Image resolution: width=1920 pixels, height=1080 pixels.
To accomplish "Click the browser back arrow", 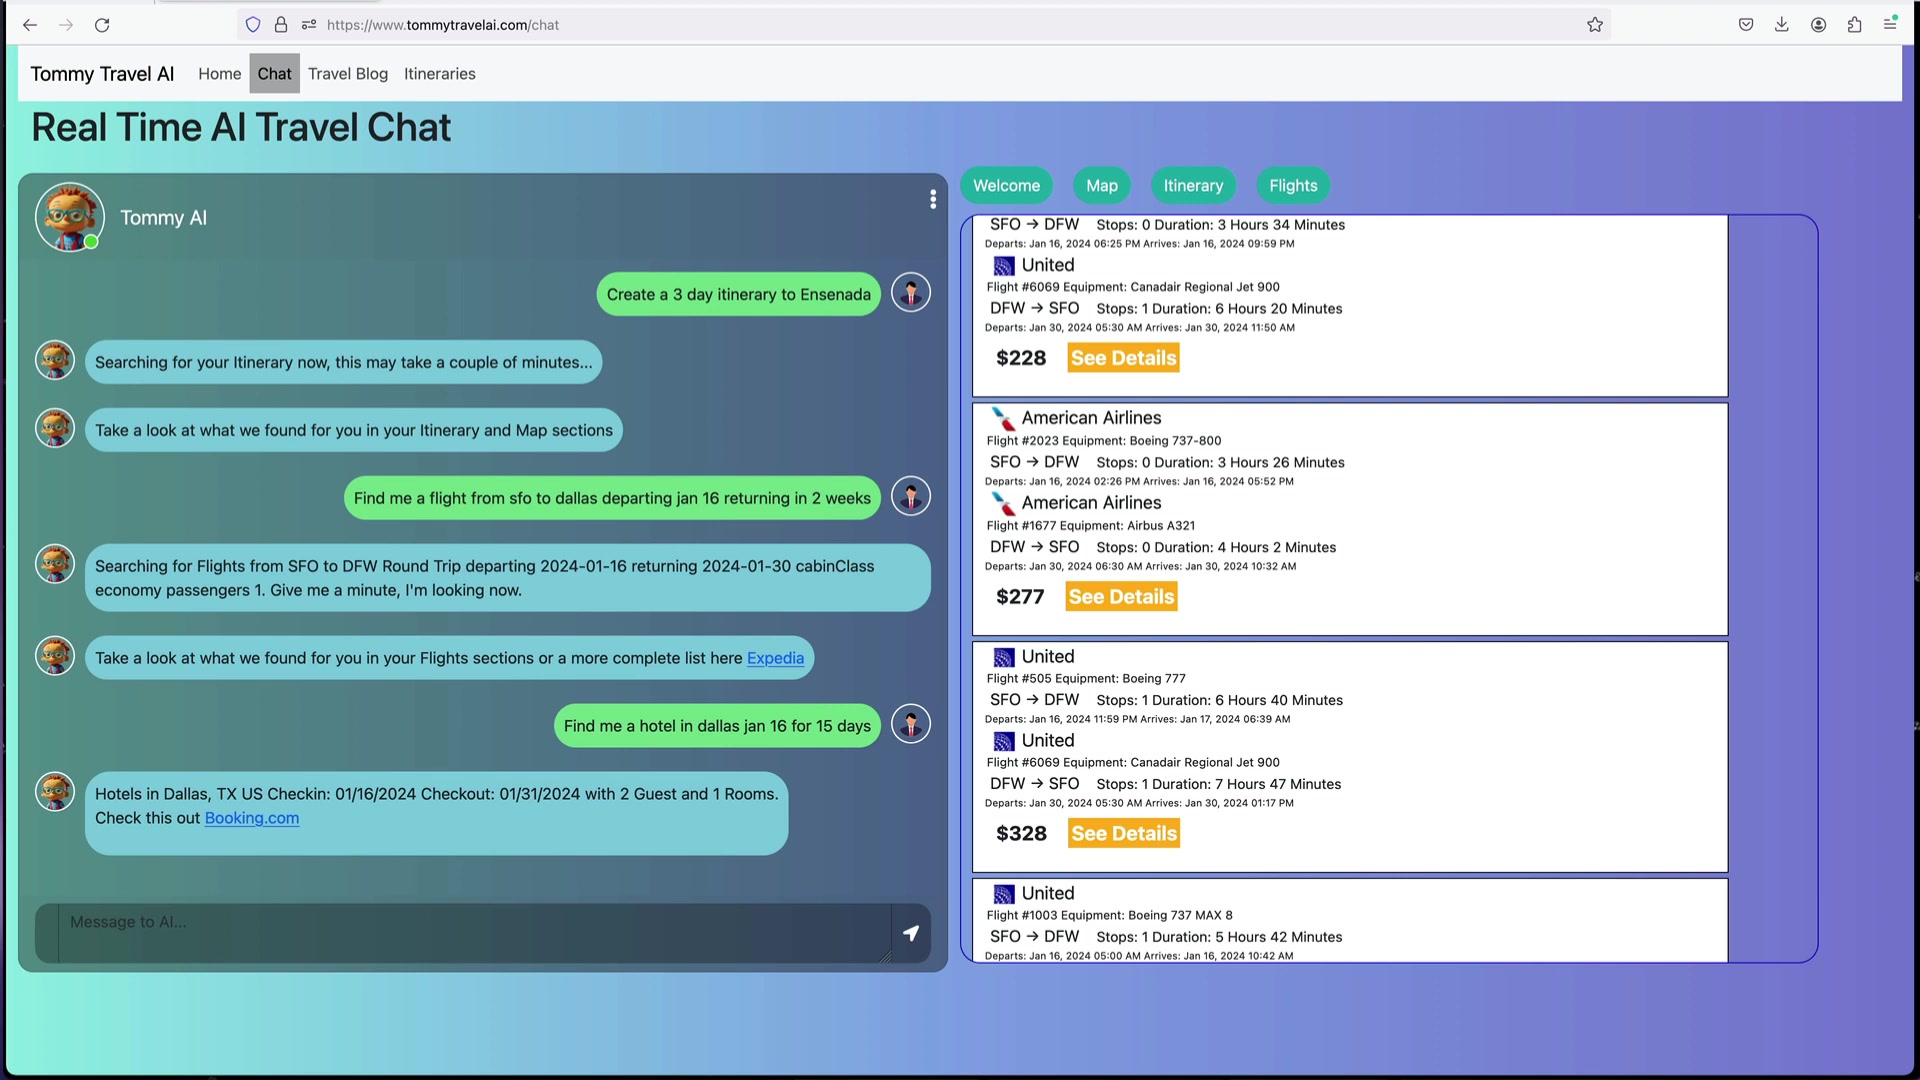I will (30, 25).
